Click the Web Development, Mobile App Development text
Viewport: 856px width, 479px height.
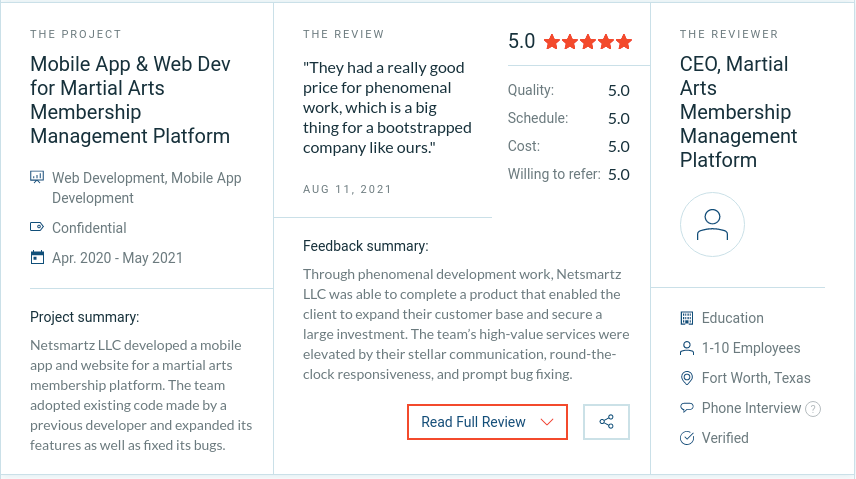point(146,188)
